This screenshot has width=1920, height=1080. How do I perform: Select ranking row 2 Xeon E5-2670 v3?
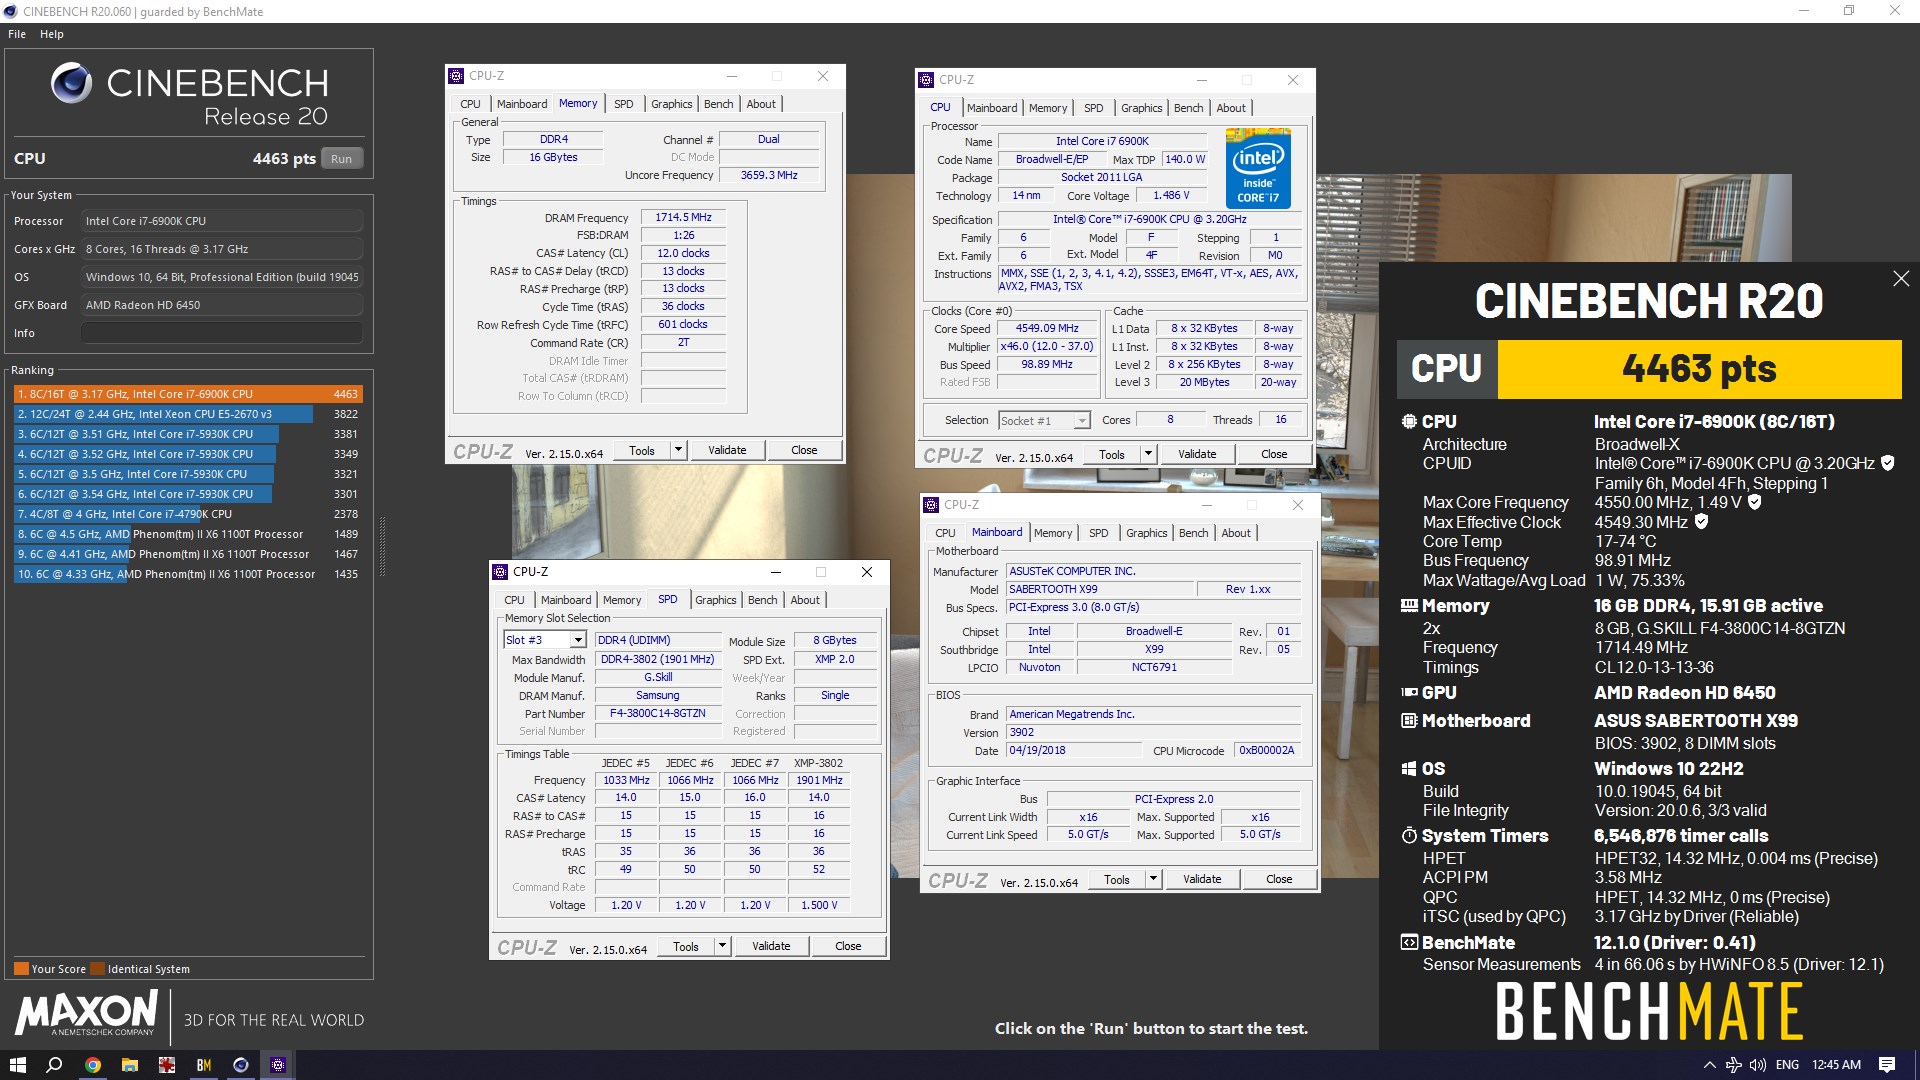(x=188, y=414)
